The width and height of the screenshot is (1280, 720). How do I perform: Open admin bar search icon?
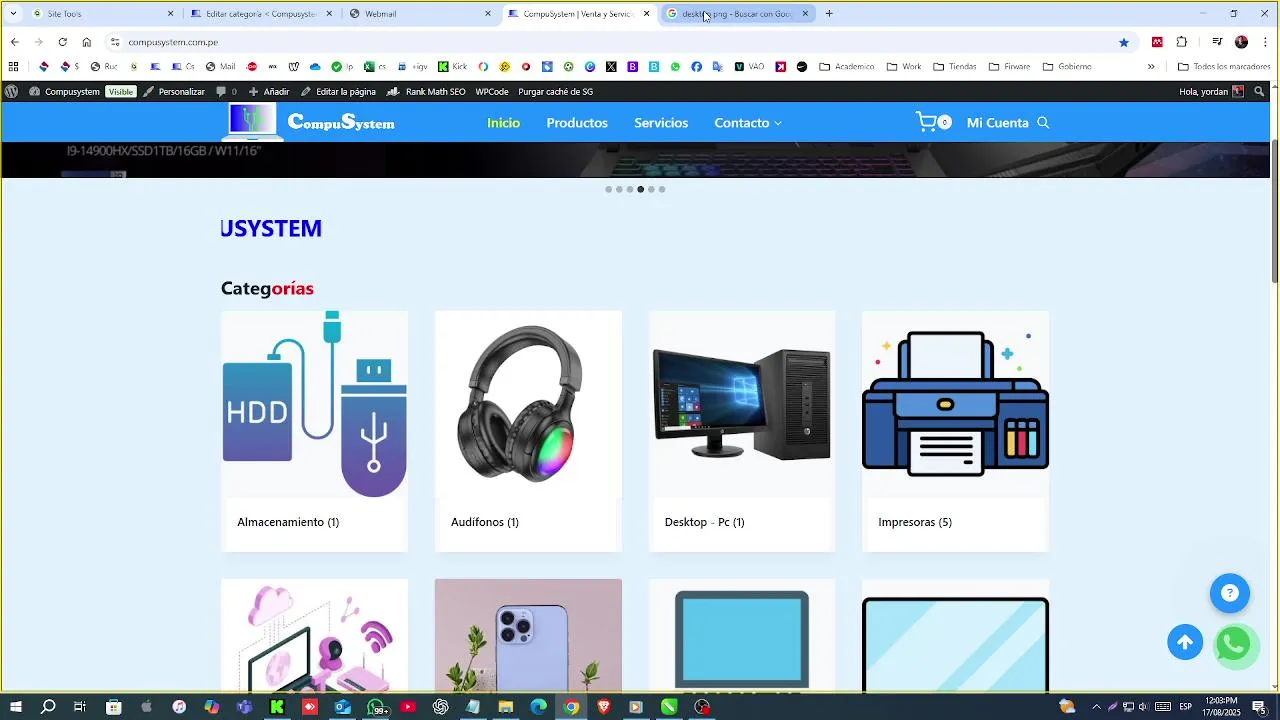(1259, 91)
